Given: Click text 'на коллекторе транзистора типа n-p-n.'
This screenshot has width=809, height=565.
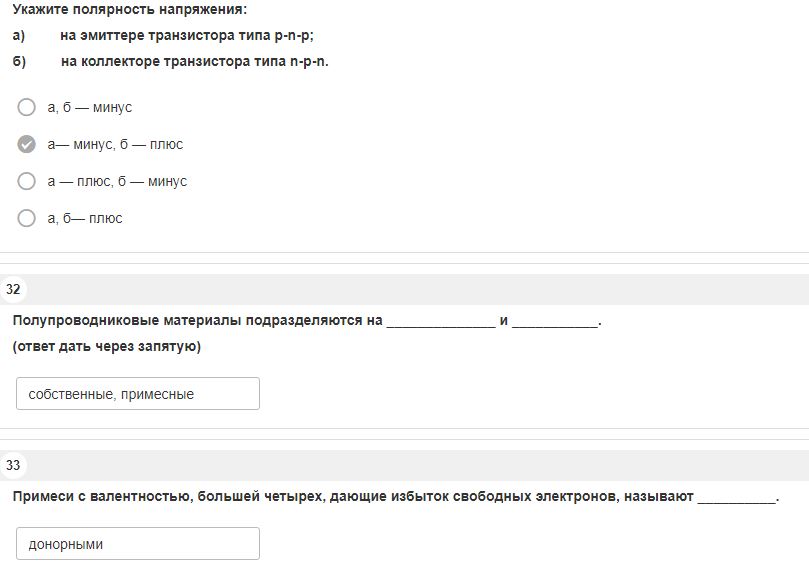Looking at the screenshot, I should tap(195, 61).
